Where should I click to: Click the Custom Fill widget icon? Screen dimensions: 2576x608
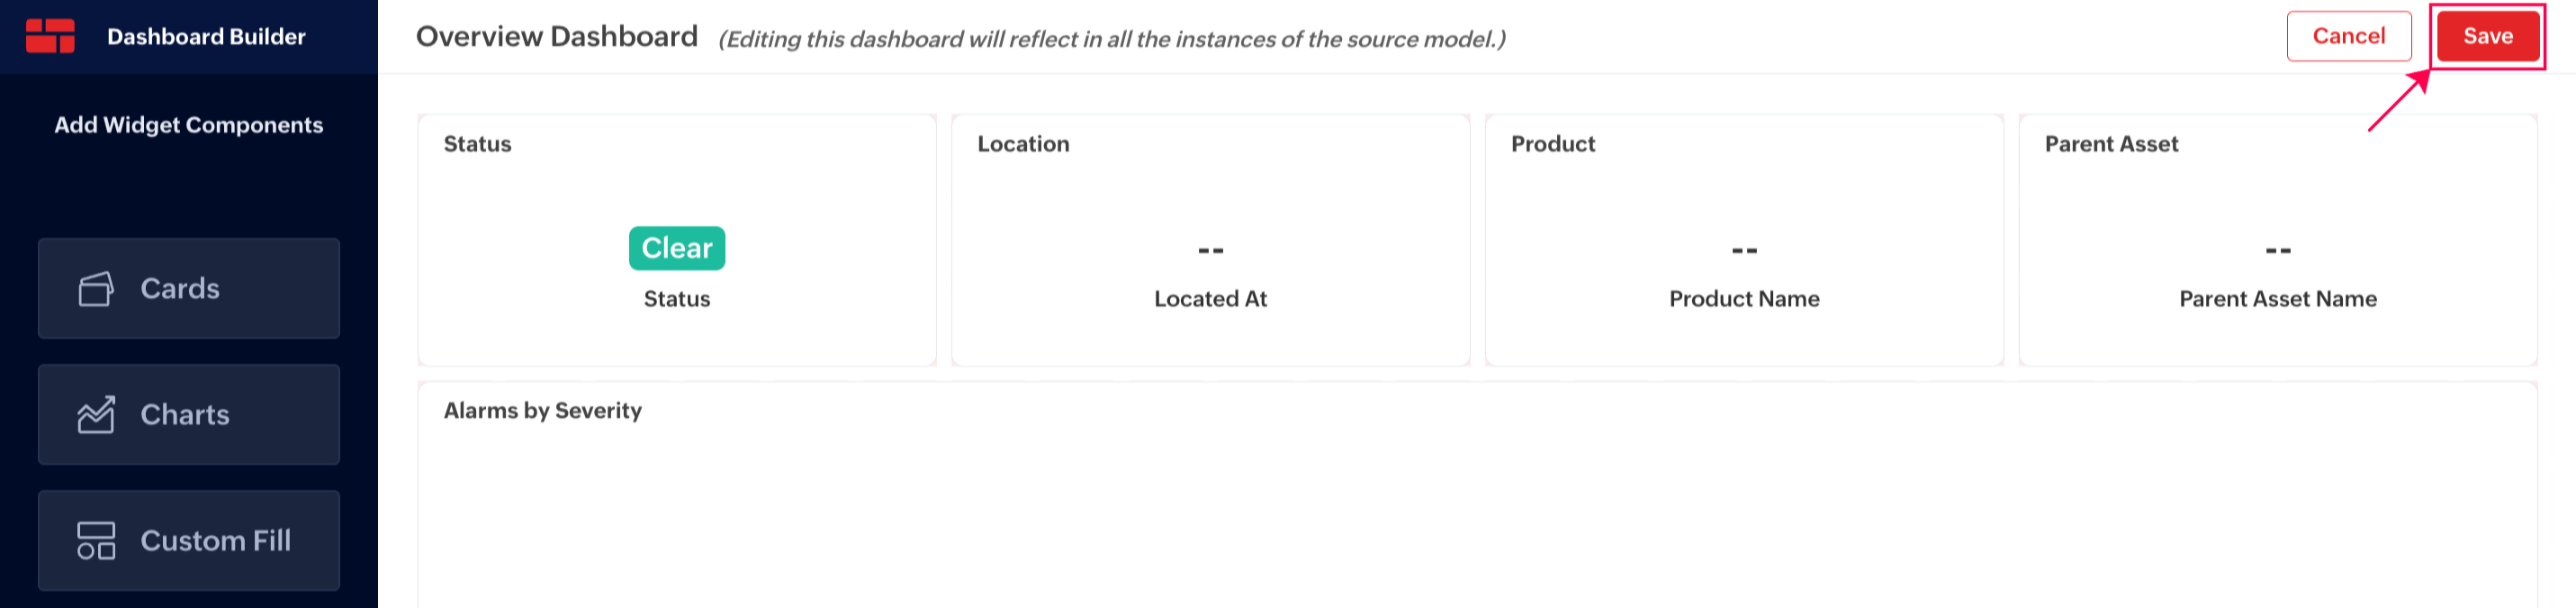tap(96, 541)
